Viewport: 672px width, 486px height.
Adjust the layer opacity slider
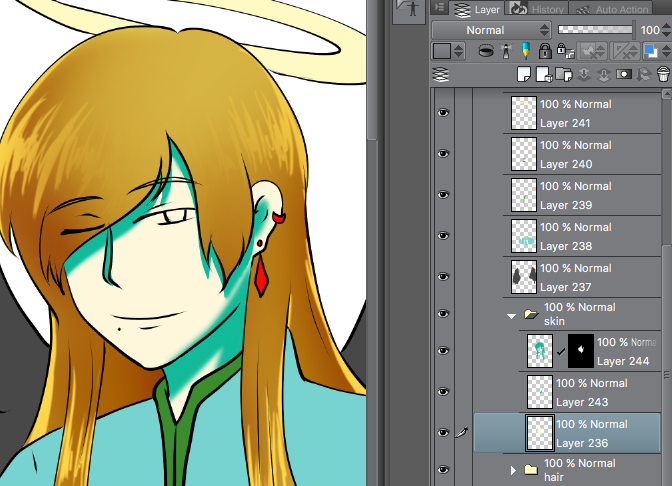(x=595, y=30)
